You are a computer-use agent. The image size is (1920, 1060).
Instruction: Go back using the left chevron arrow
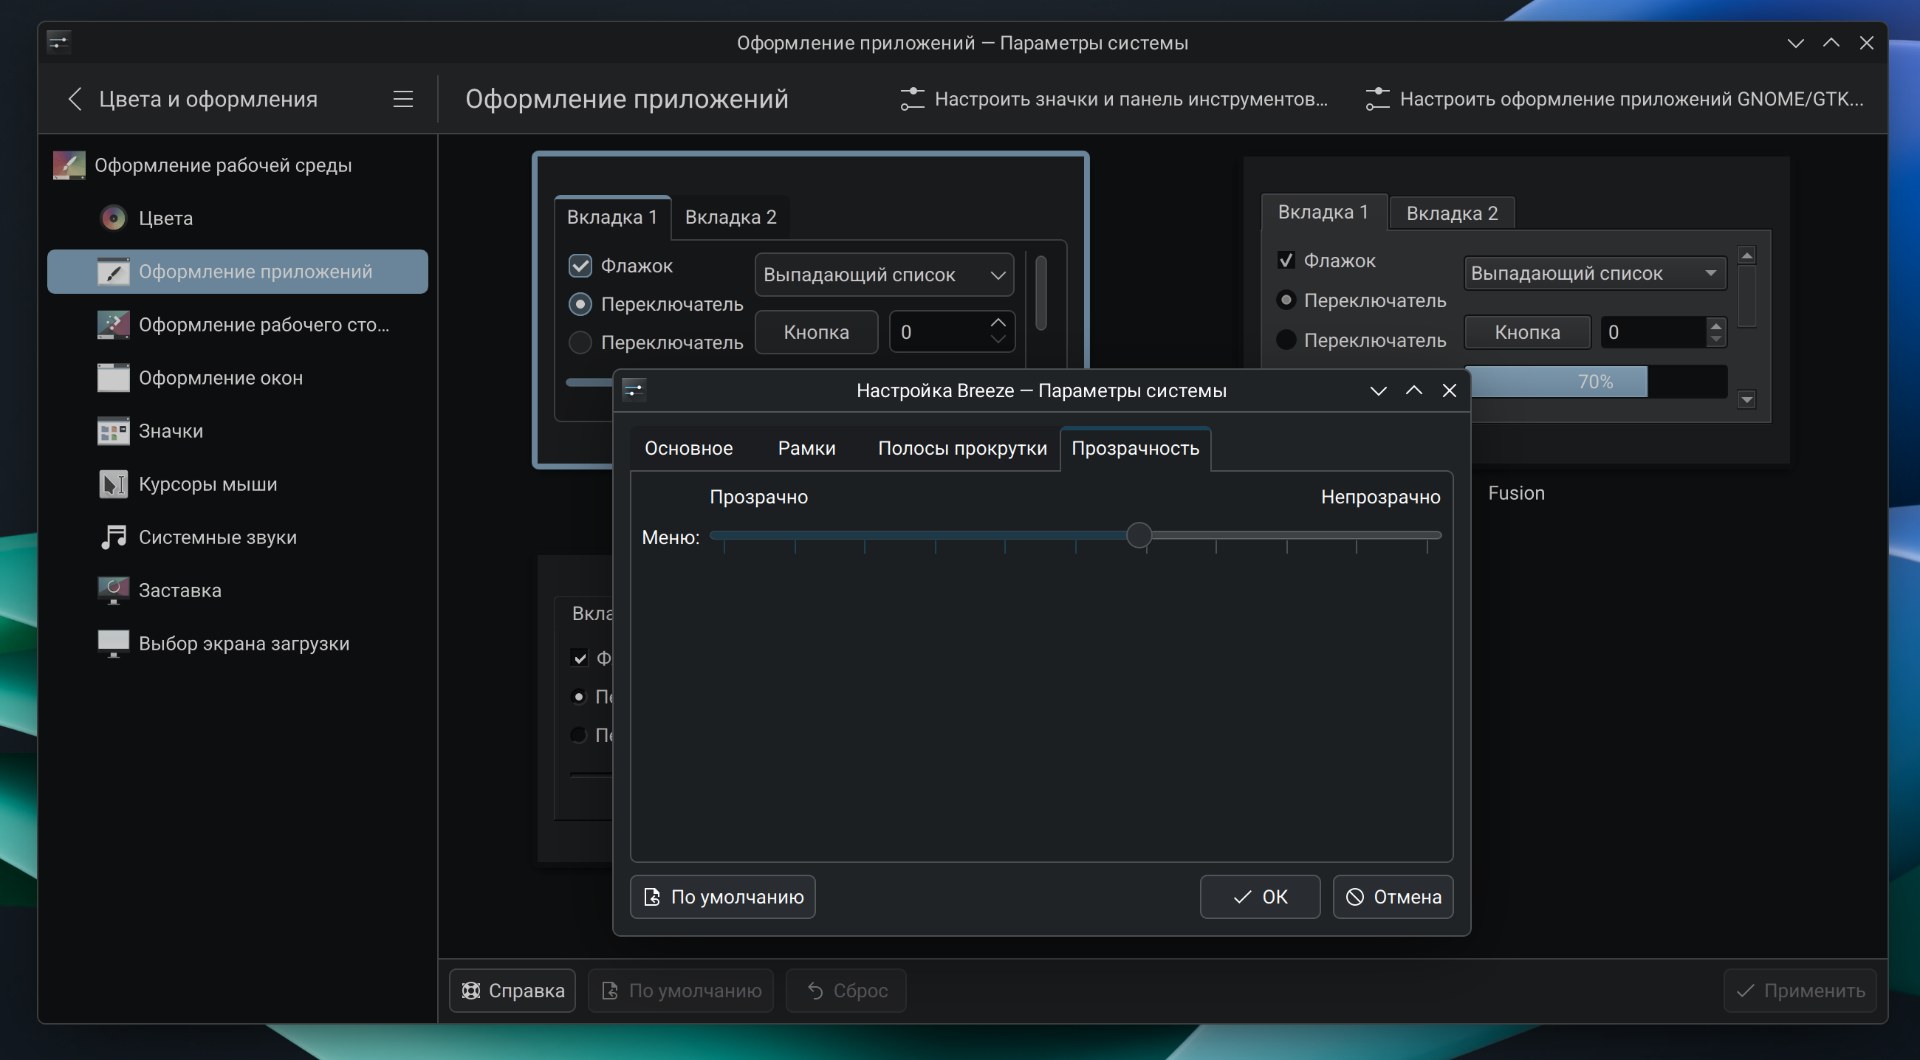click(x=75, y=99)
